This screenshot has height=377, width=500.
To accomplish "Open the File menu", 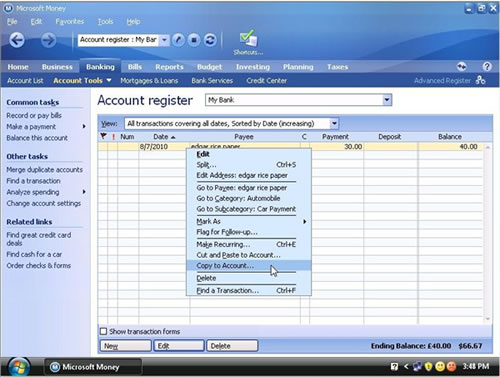I will (x=12, y=22).
